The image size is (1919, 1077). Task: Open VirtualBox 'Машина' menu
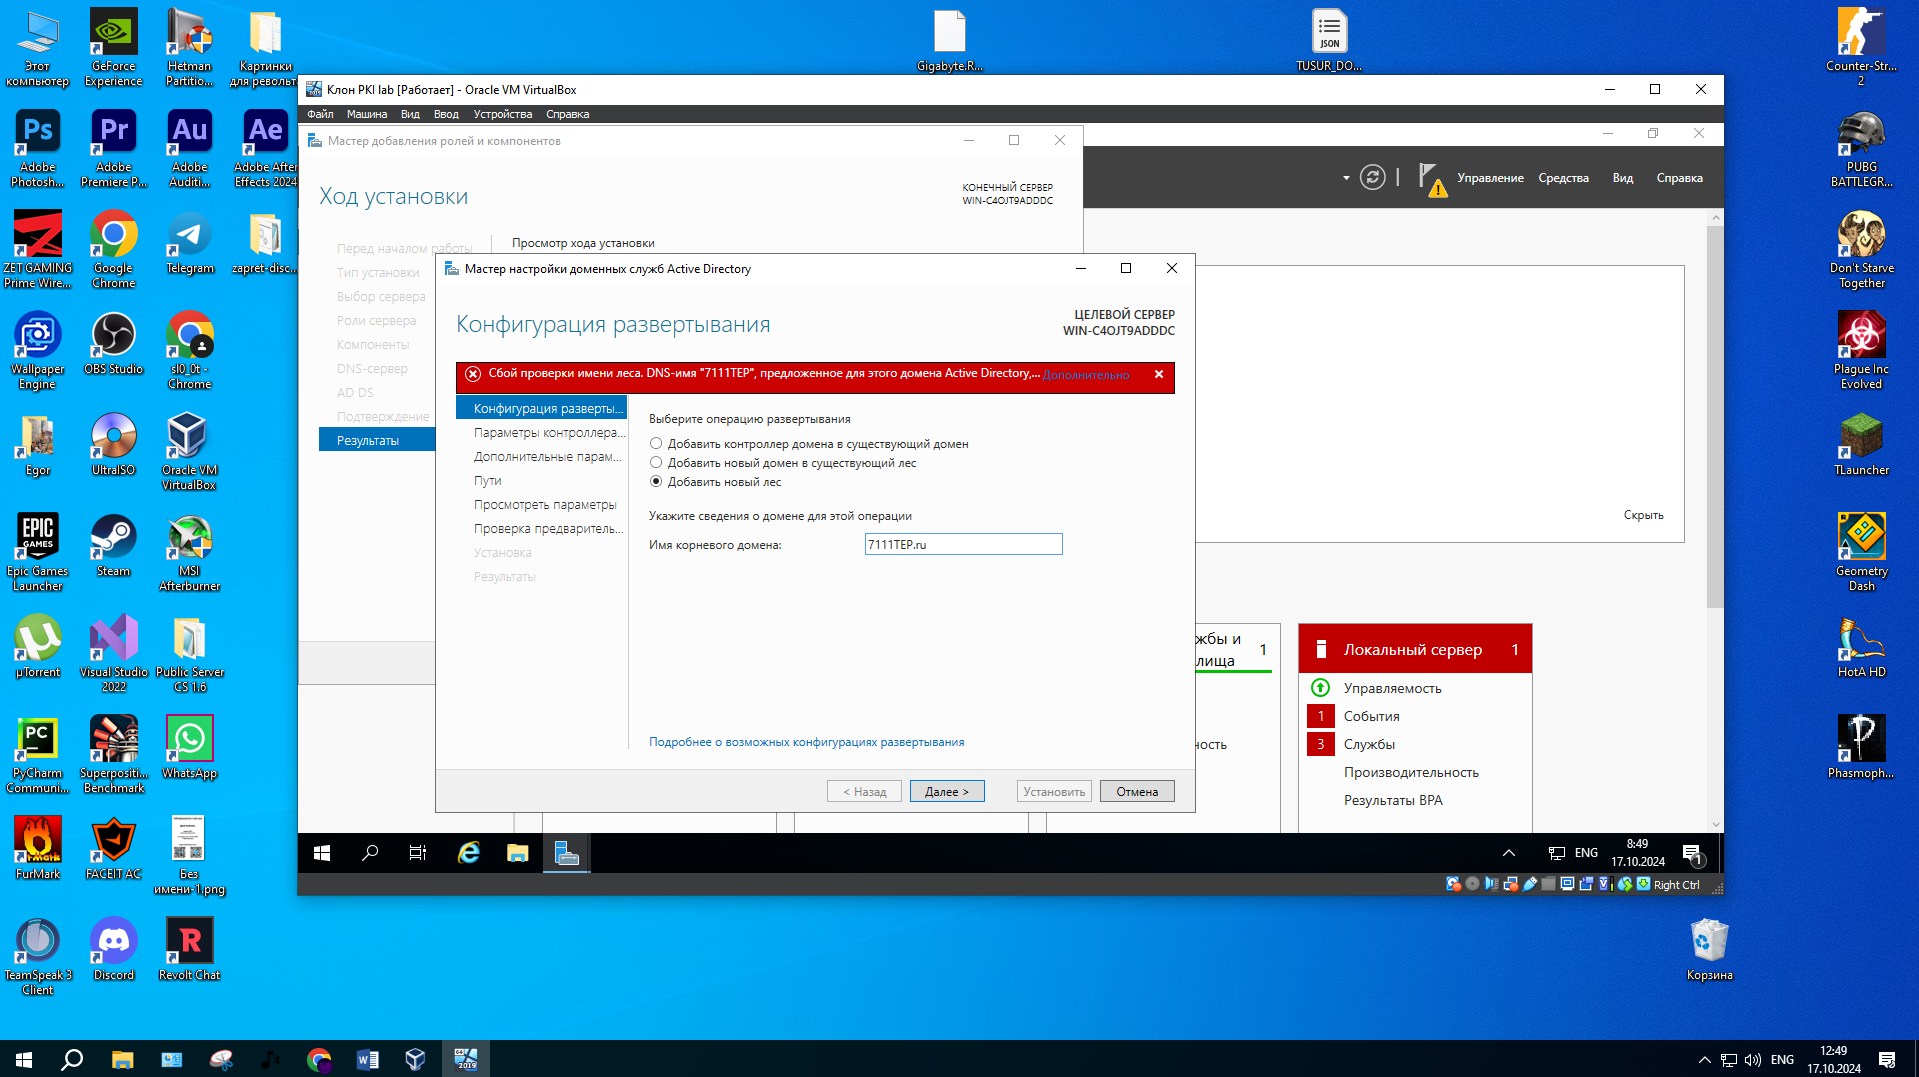point(367,114)
